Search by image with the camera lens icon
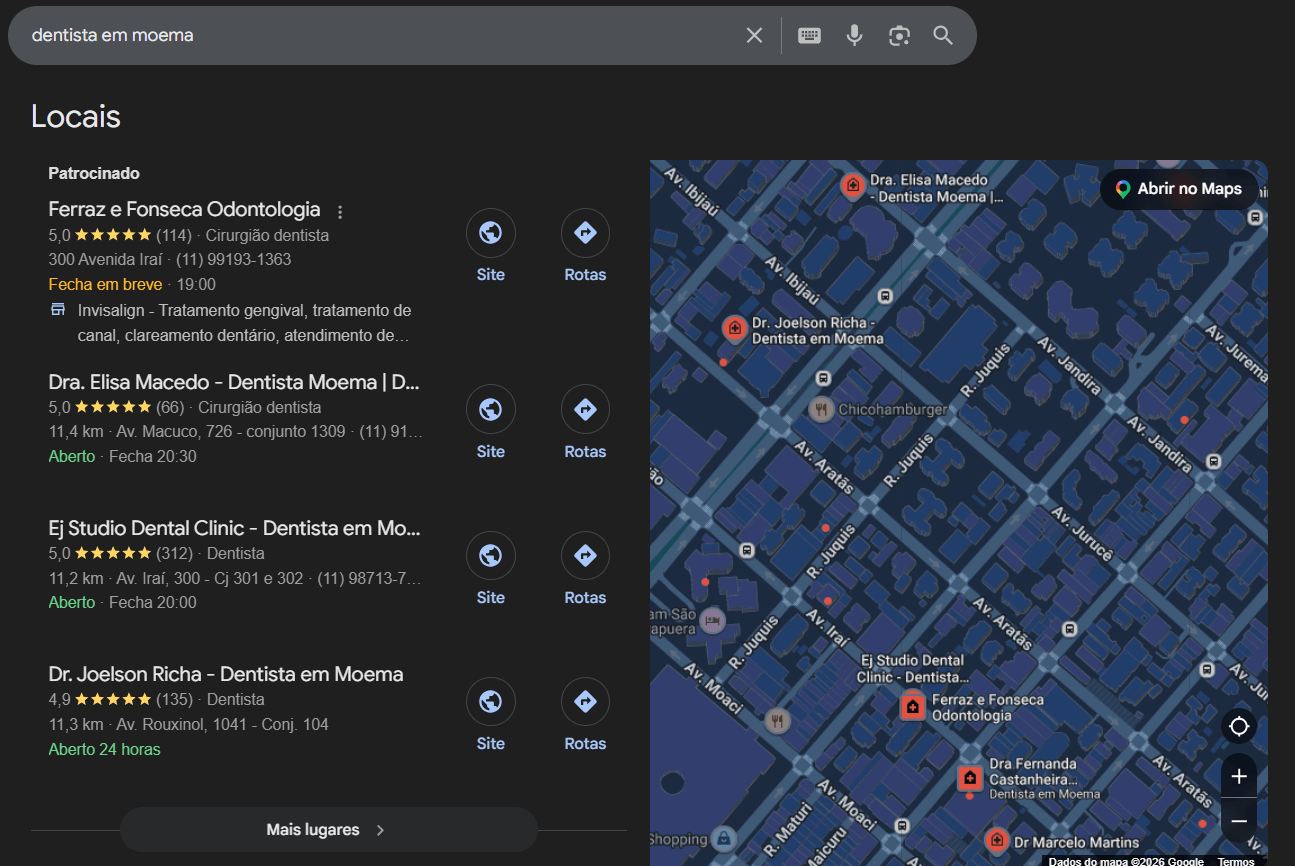Screen dimensions: 1295x866 point(899,36)
